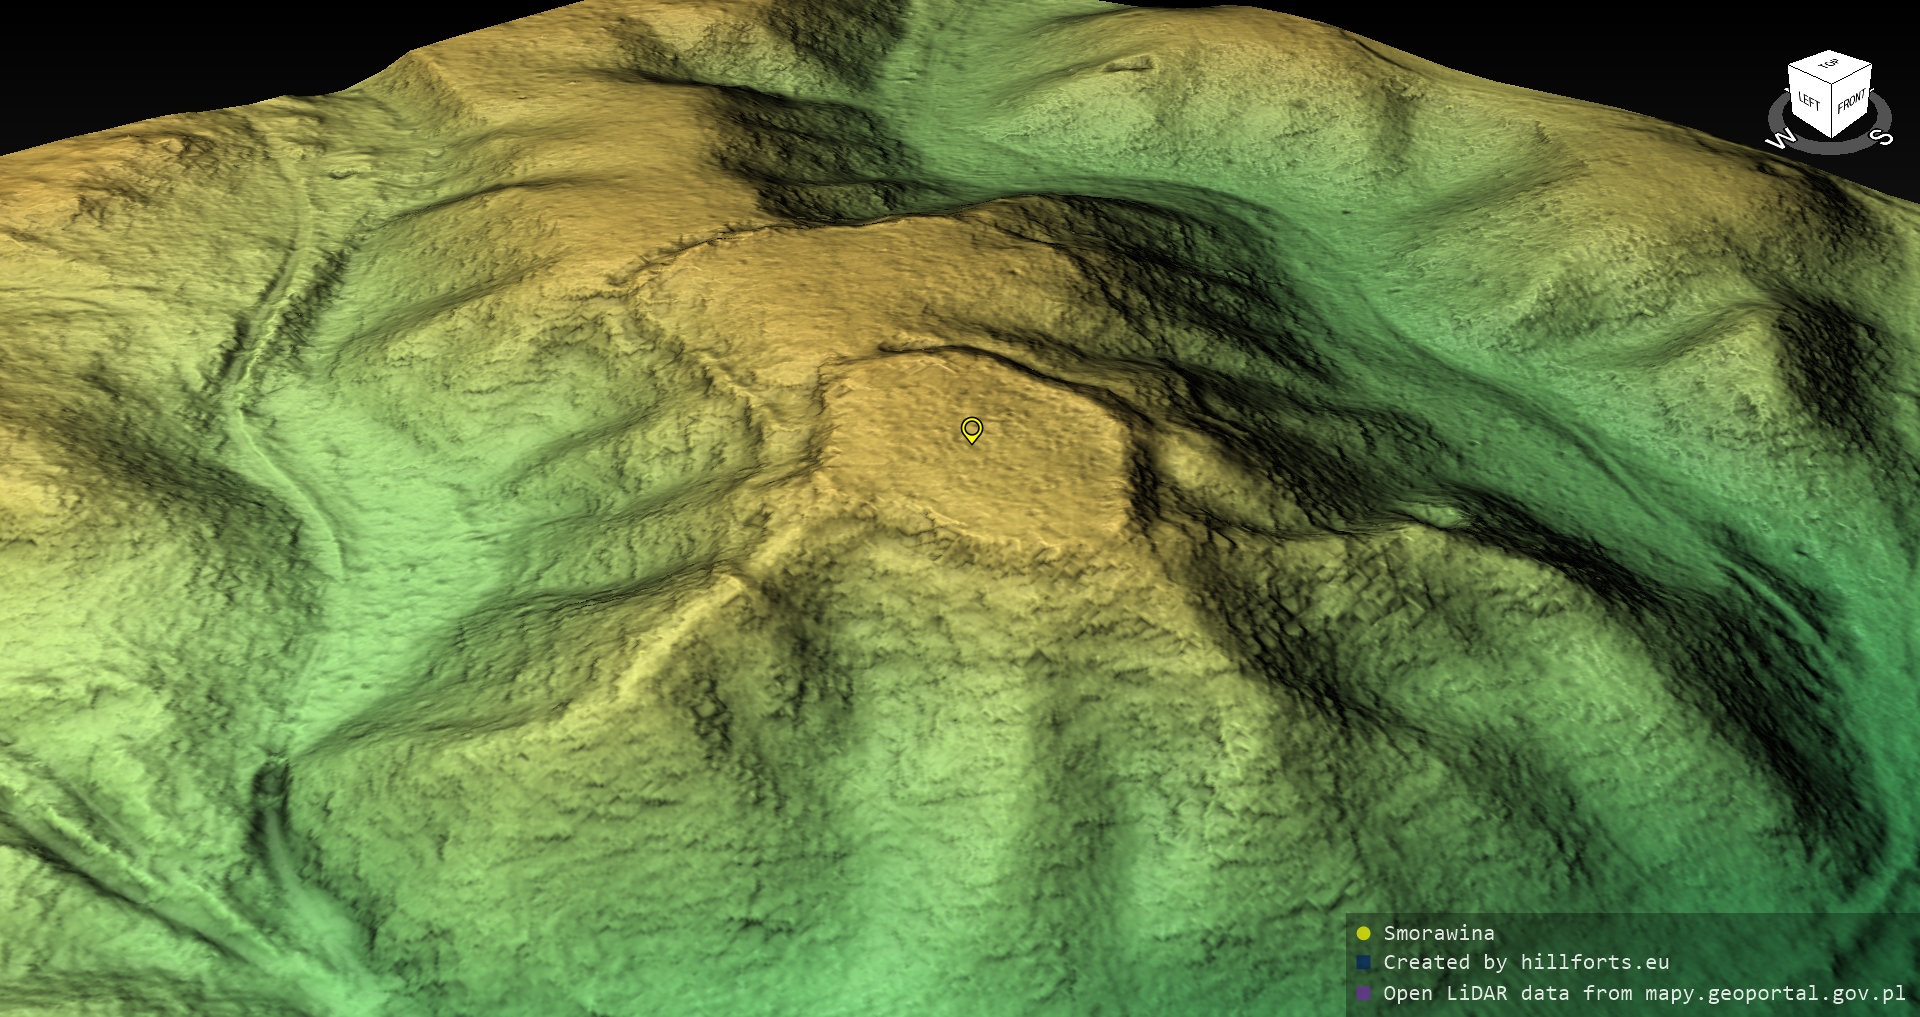Image resolution: width=1920 pixels, height=1017 pixels.
Task: Click the TOP face of the view cube
Action: [x=1829, y=65]
